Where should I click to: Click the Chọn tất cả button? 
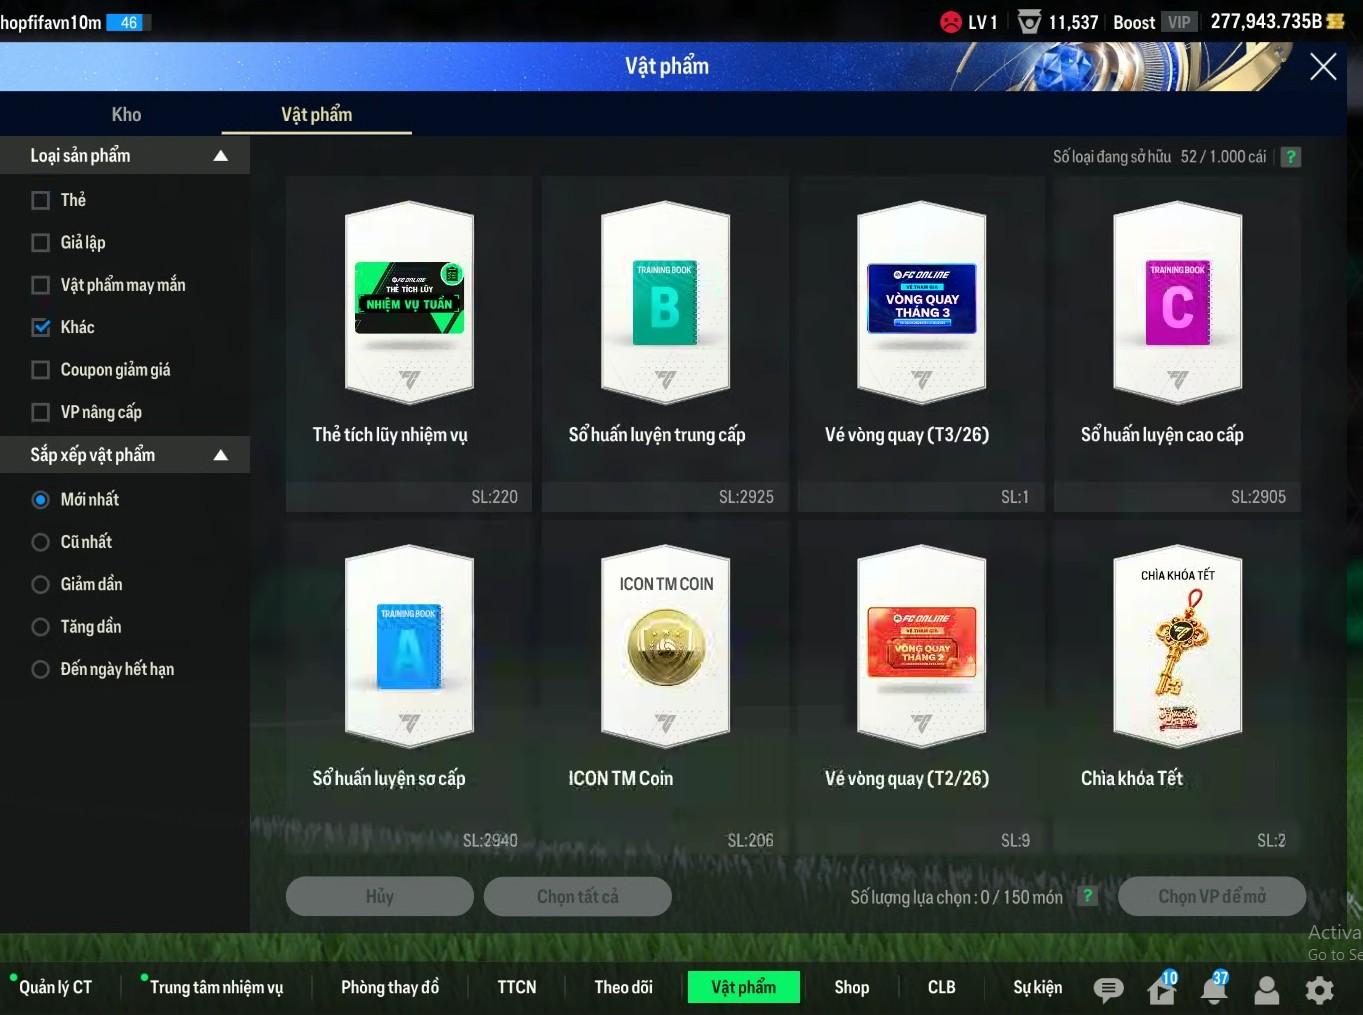577,896
